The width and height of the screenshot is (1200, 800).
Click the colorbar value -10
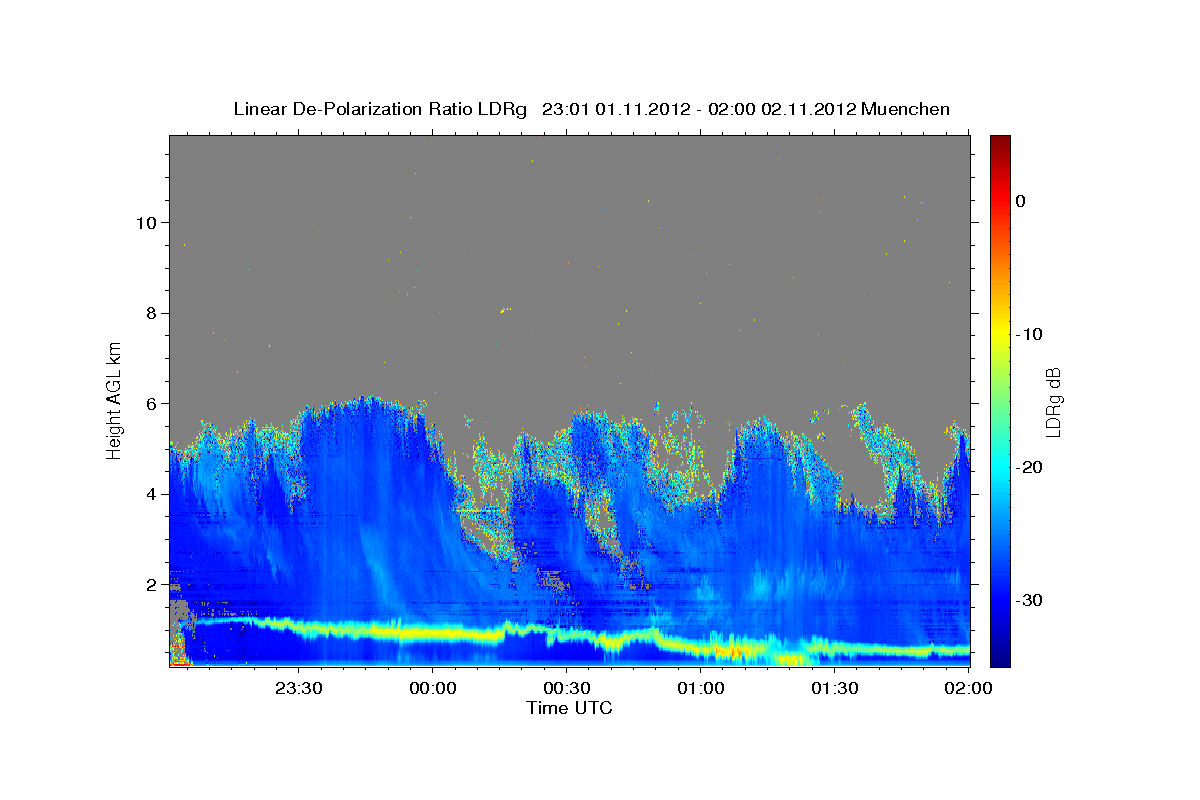[x=1028, y=334]
